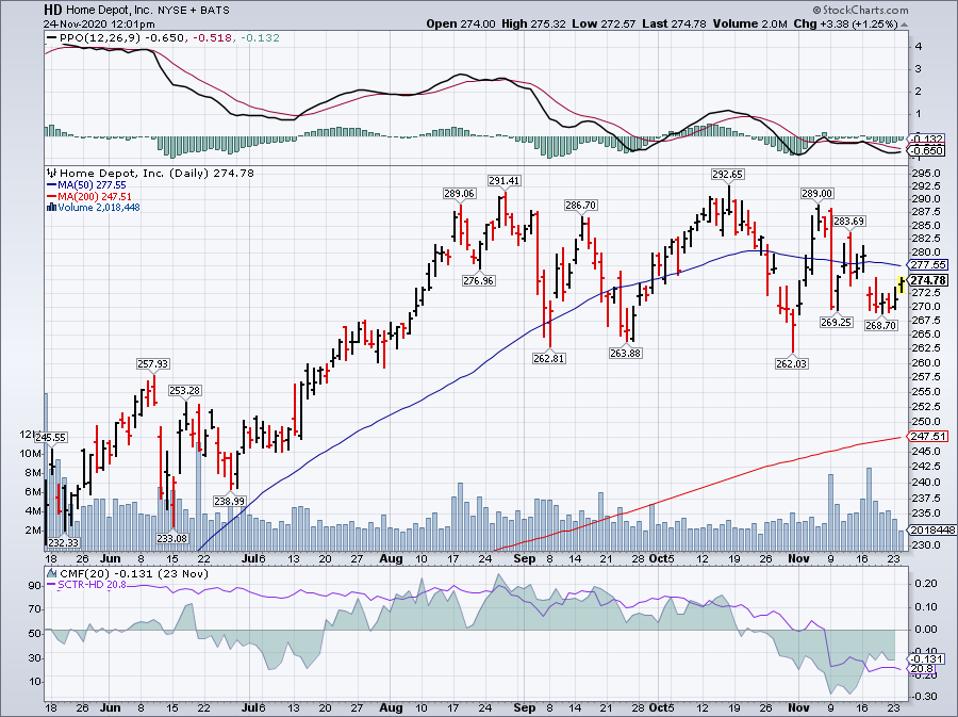Click the 'NYSE + BATS' exchange label
The width and height of the screenshot is (958, 717).
(194, 10)
